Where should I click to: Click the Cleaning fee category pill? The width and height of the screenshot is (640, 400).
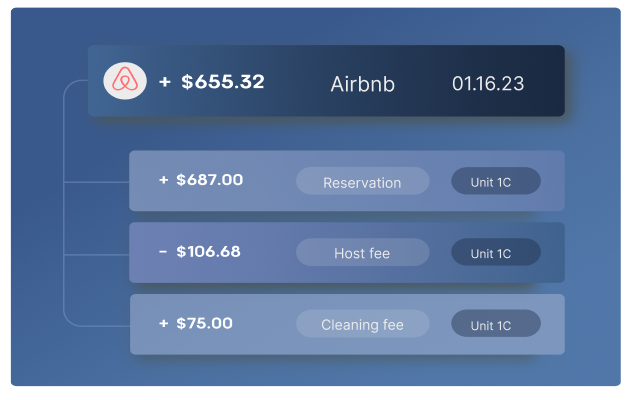point(362,324)
